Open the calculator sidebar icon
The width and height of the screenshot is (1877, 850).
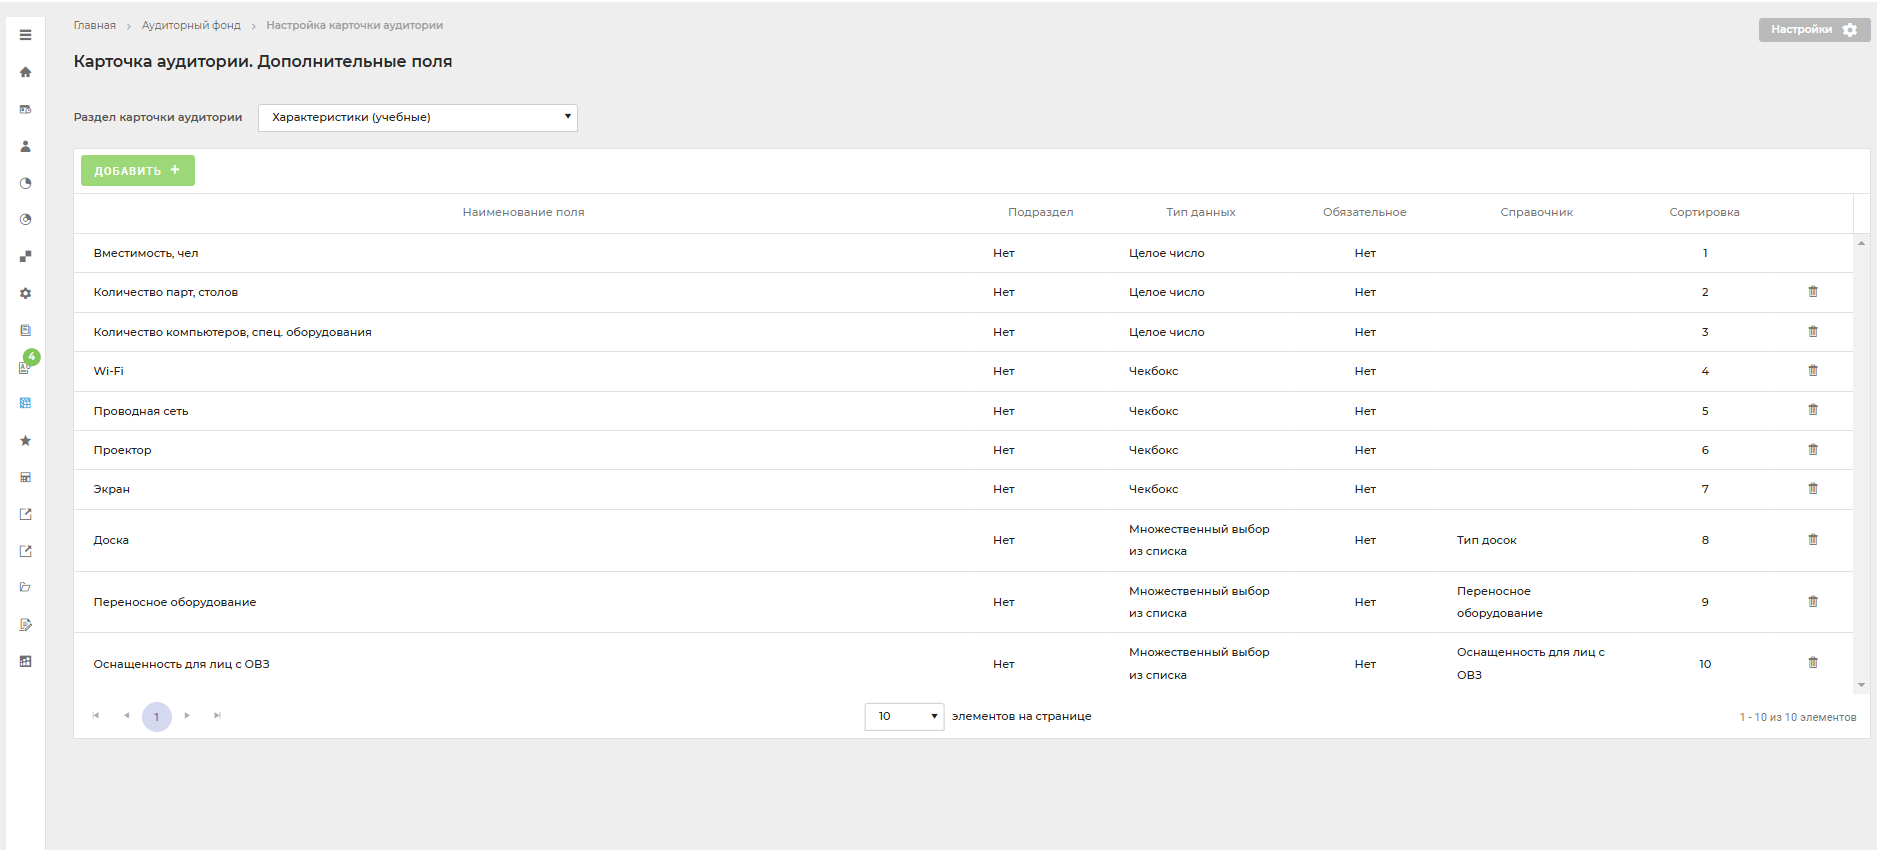click(x=25, y=477)
